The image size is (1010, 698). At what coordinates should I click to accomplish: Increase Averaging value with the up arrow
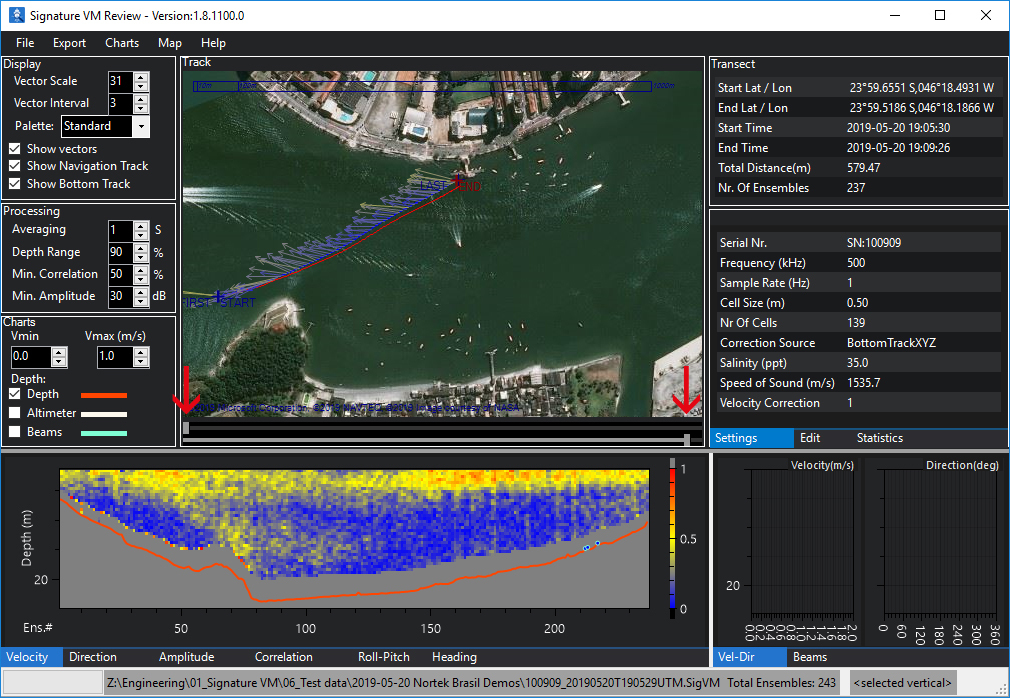coord(141,225)
